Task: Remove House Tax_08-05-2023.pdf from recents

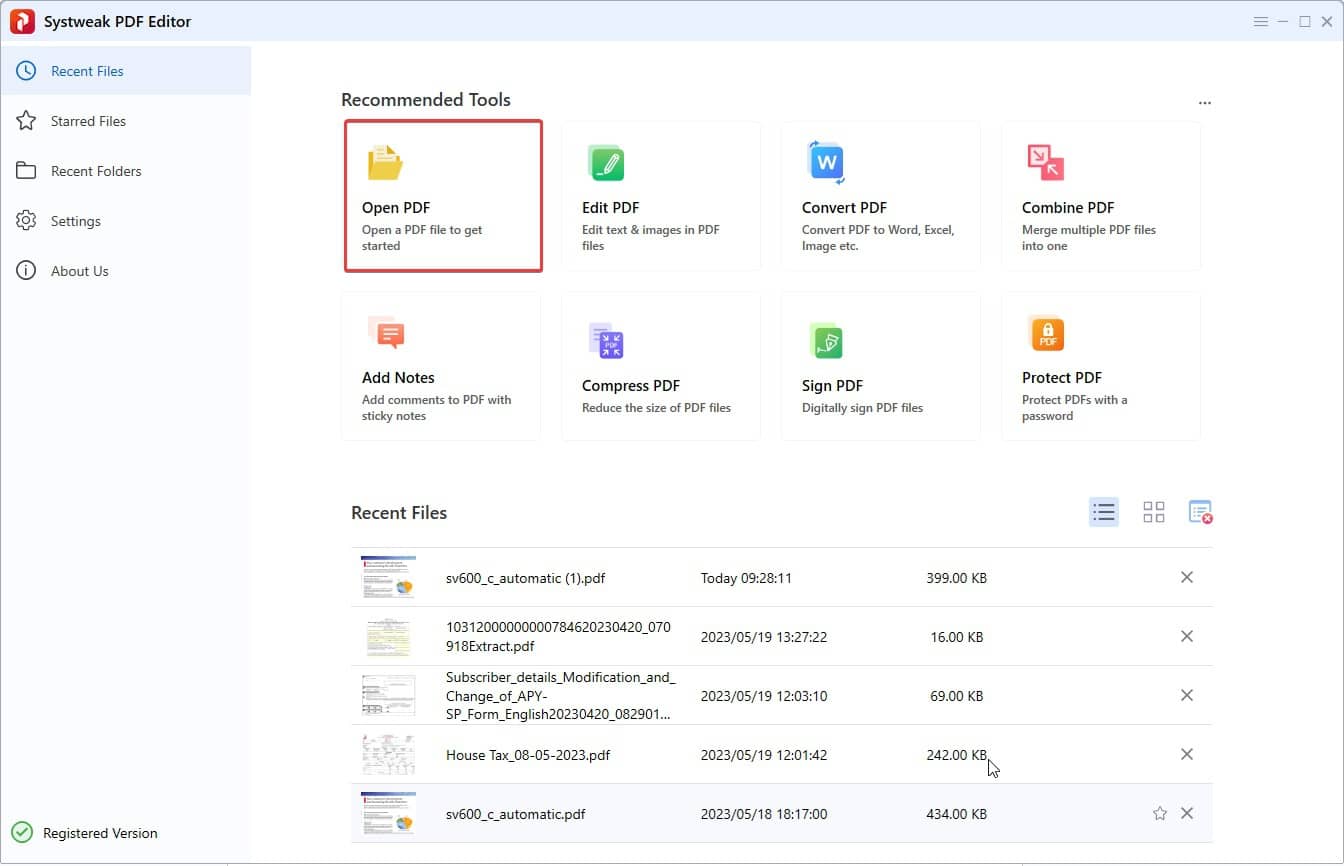Action: pos(1187,754)
